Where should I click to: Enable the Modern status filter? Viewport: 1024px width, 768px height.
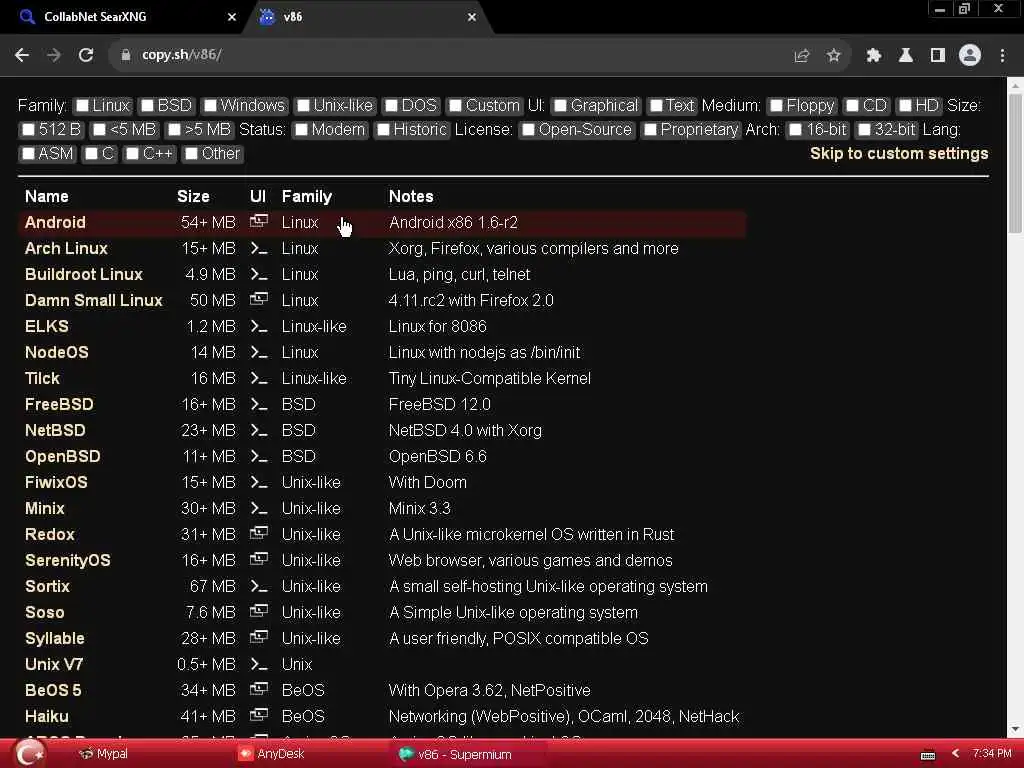pyautogui.click(x=301, y=130)
